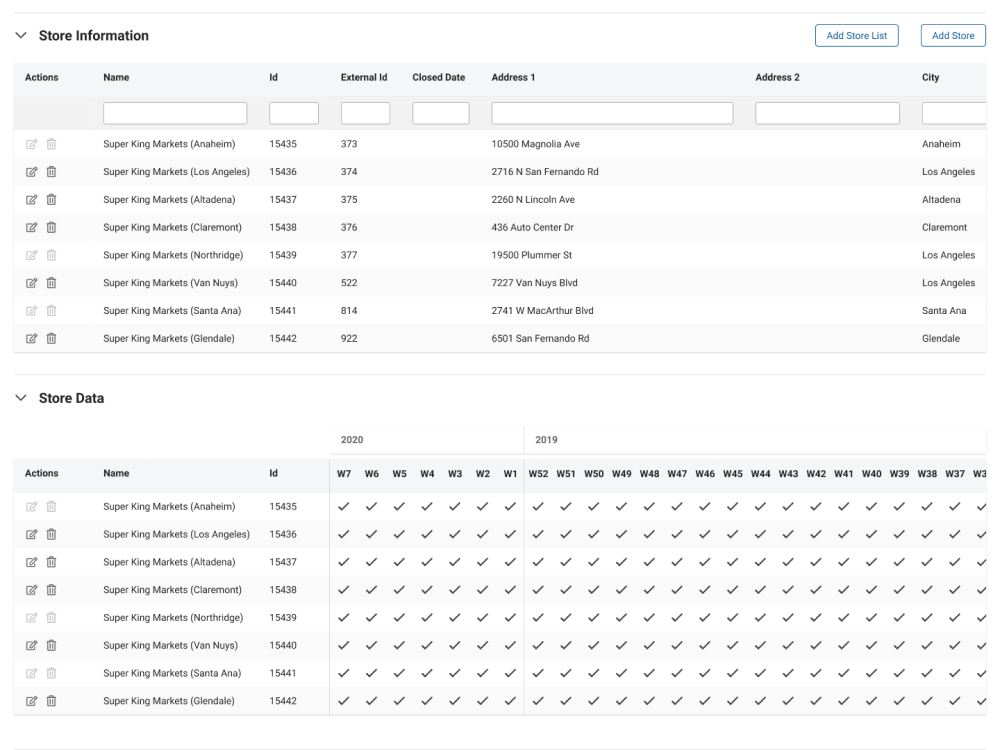
Task: Delete Claremont row in Store Data
Action: pyautogui.click(x=52, y=590)
